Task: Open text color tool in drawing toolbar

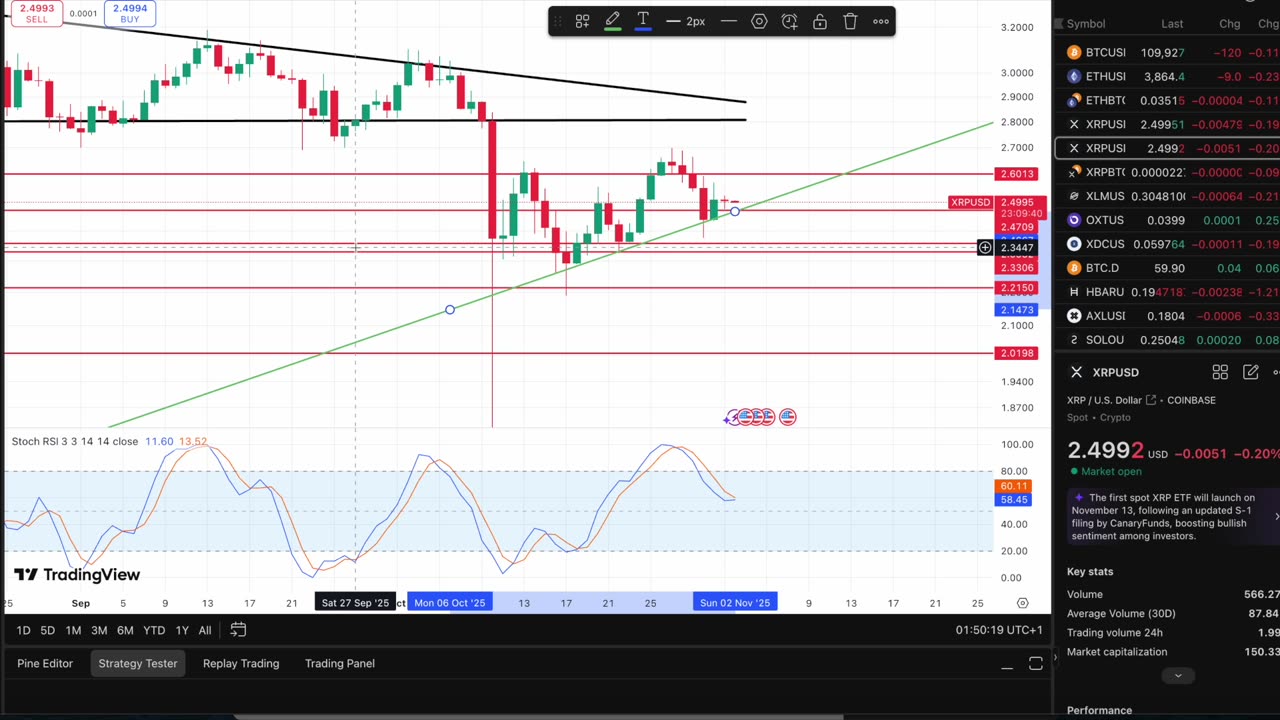Action: point(643,21)
